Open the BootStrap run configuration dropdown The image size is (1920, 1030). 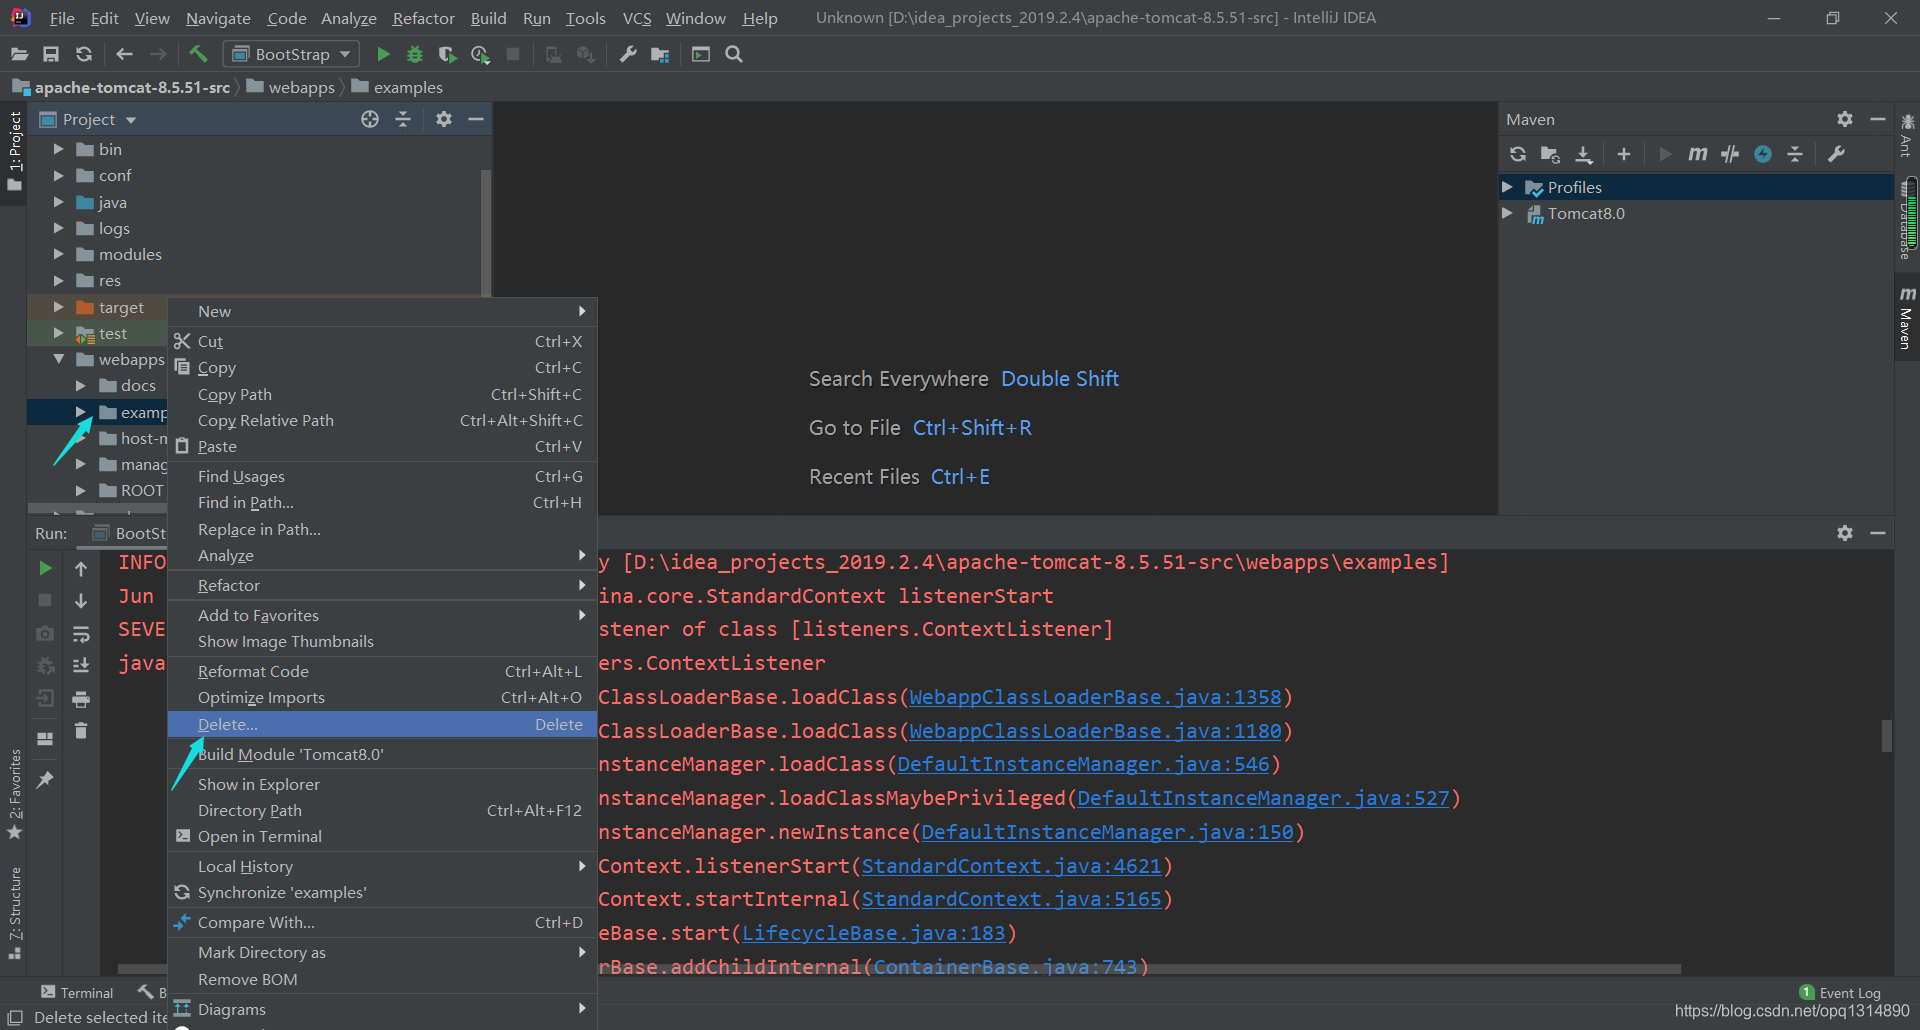pos(291,54)
